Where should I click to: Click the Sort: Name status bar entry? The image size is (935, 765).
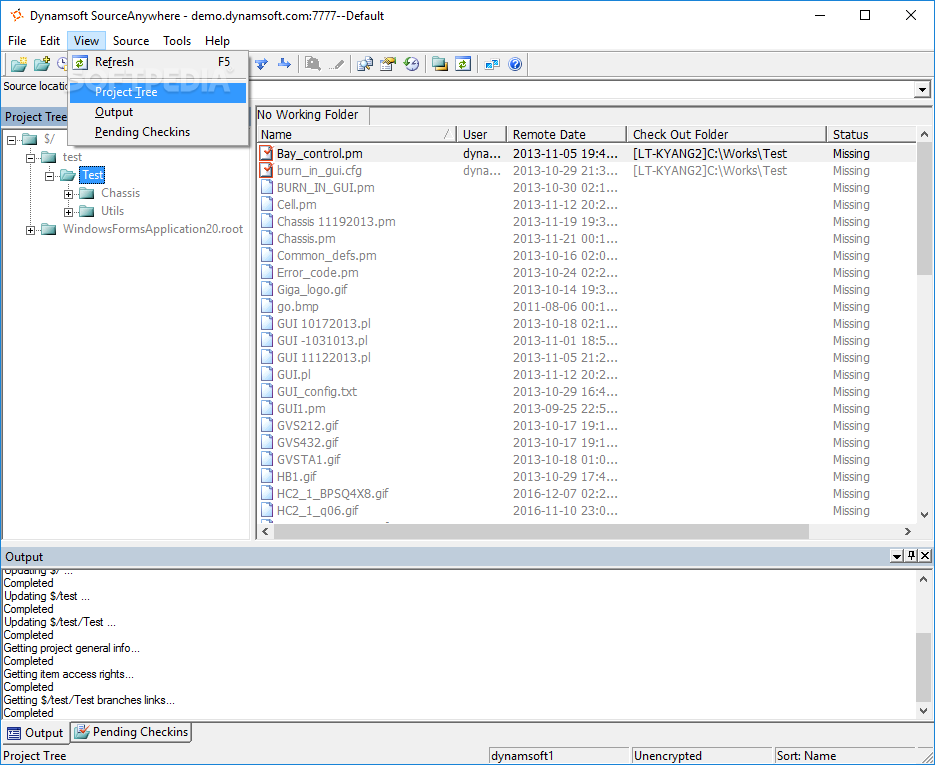click(843, 755)
